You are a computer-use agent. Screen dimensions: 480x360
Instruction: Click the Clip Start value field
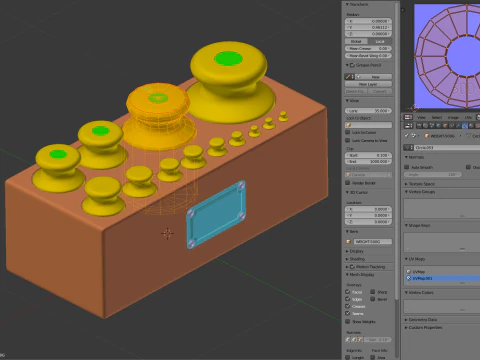pyautogui.click(x=368, y=155)
